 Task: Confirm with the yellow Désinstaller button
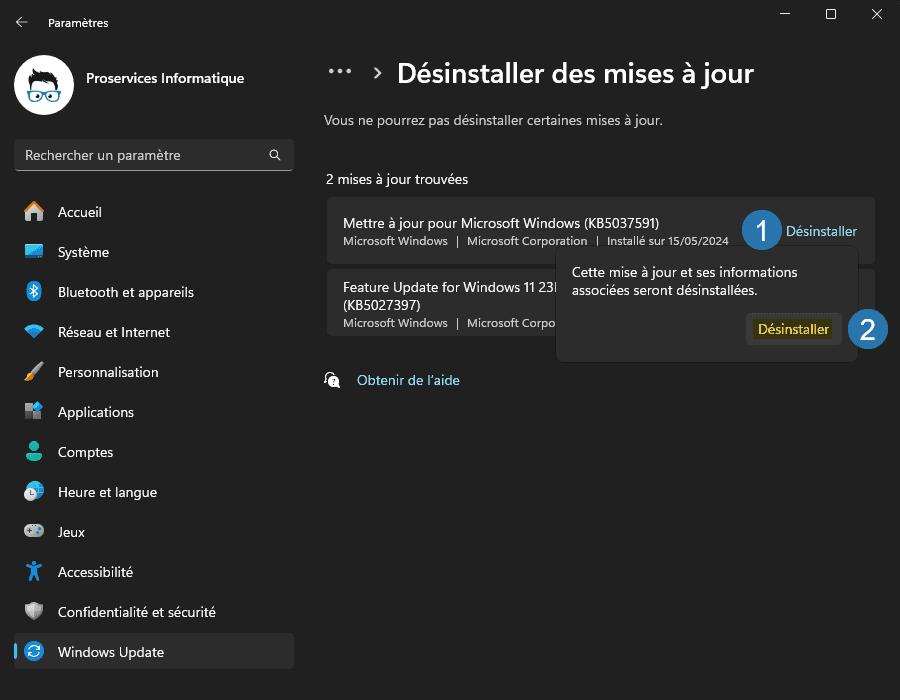[x=793, y=328]
